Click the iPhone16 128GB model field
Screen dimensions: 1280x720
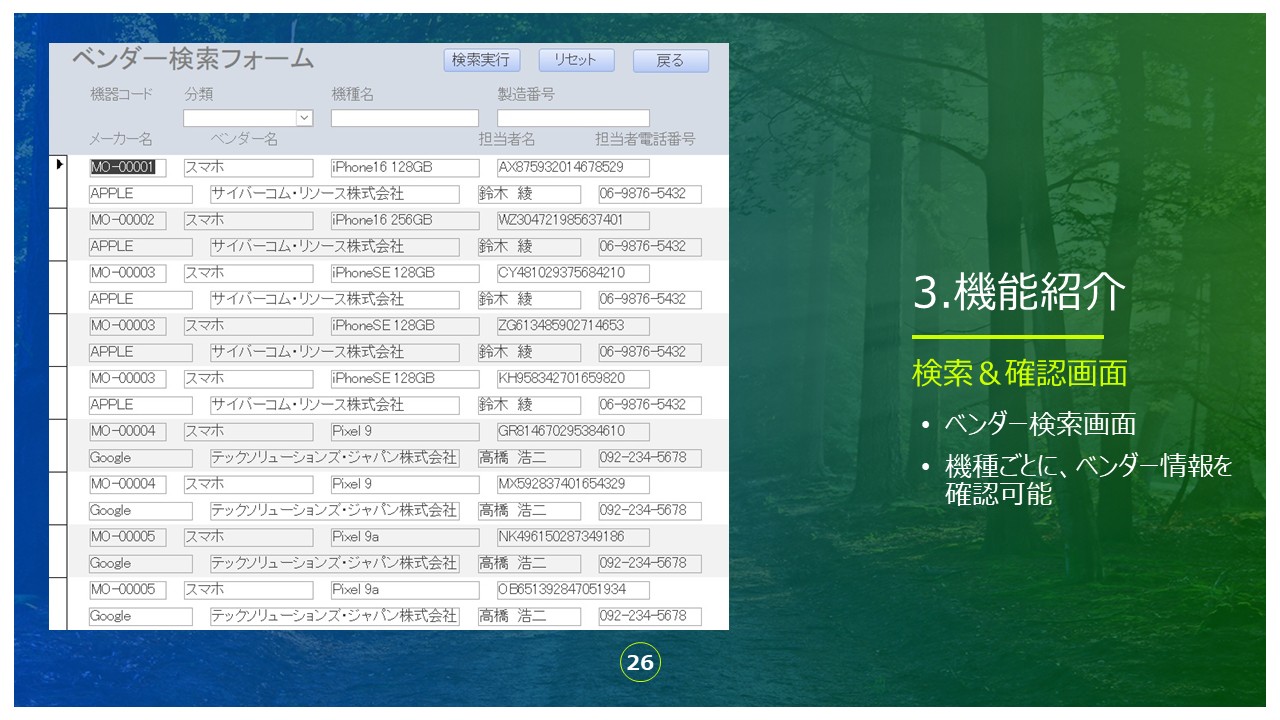pyautogui.click(x=404, y=168)
